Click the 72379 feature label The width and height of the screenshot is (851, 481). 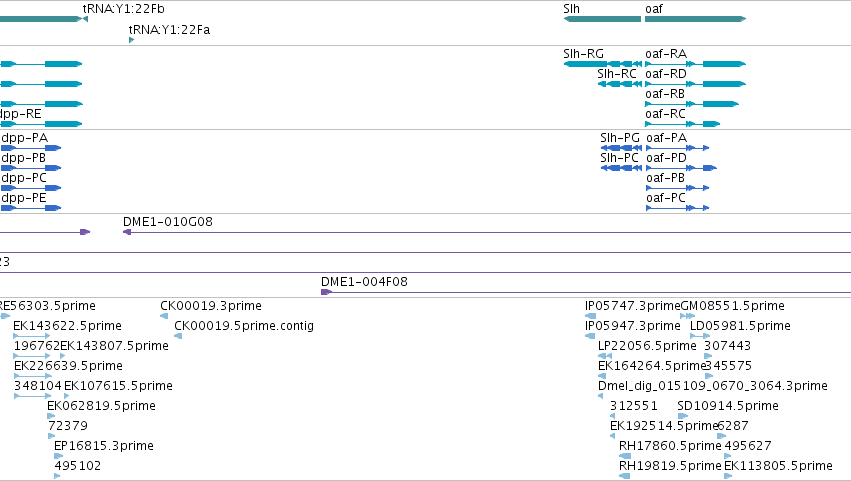click(68, 426)
